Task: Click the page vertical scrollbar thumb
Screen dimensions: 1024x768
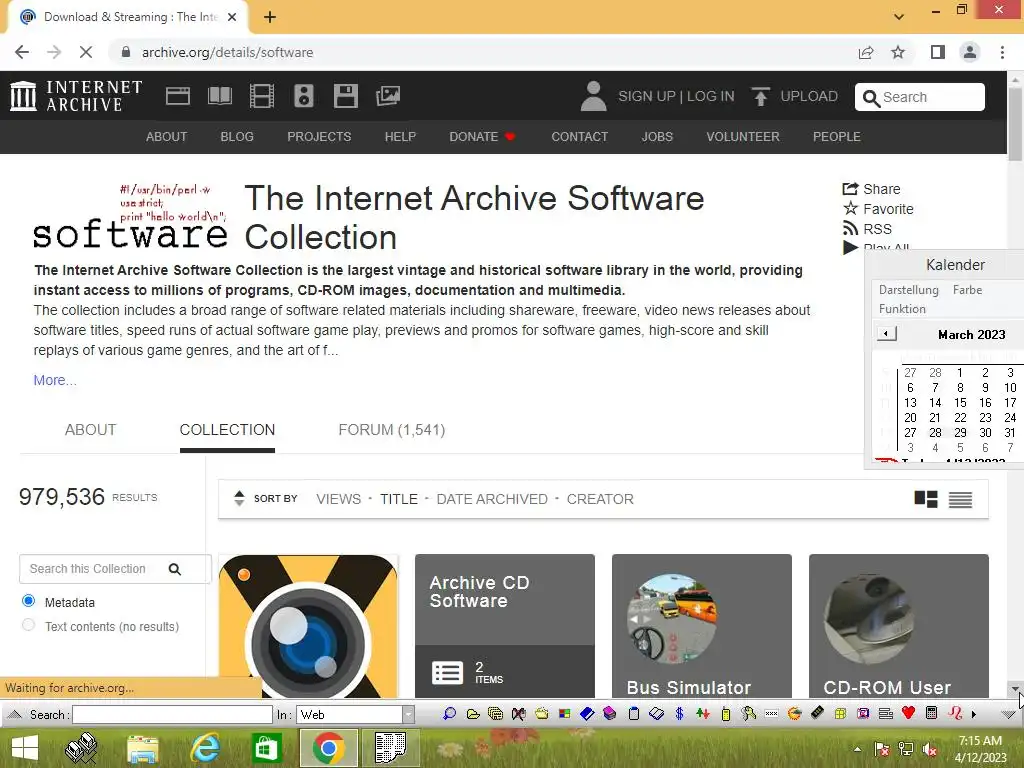Action: click(1015, 124)
